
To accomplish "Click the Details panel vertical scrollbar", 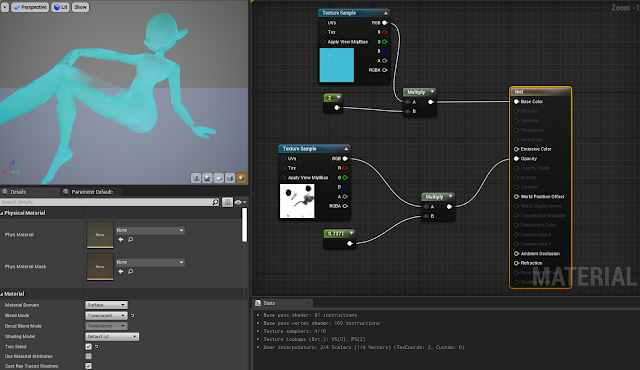I will tap(244, 225).
